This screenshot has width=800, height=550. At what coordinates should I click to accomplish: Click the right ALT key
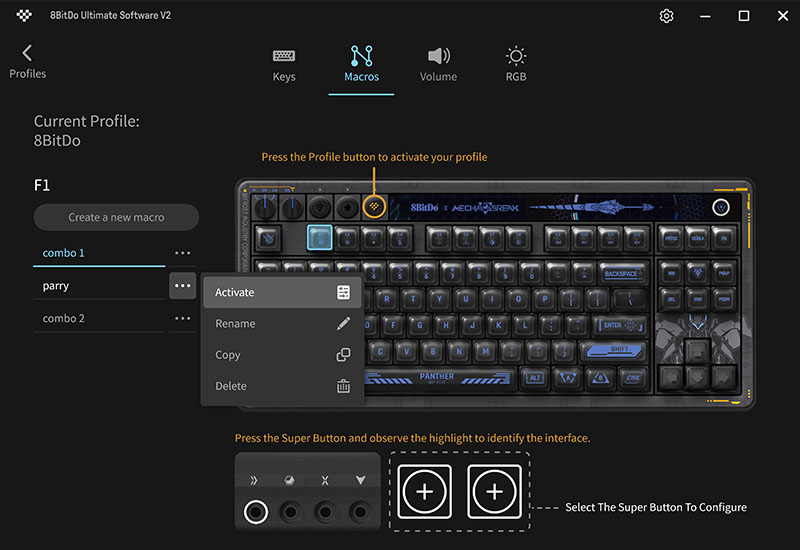point(534,378)
